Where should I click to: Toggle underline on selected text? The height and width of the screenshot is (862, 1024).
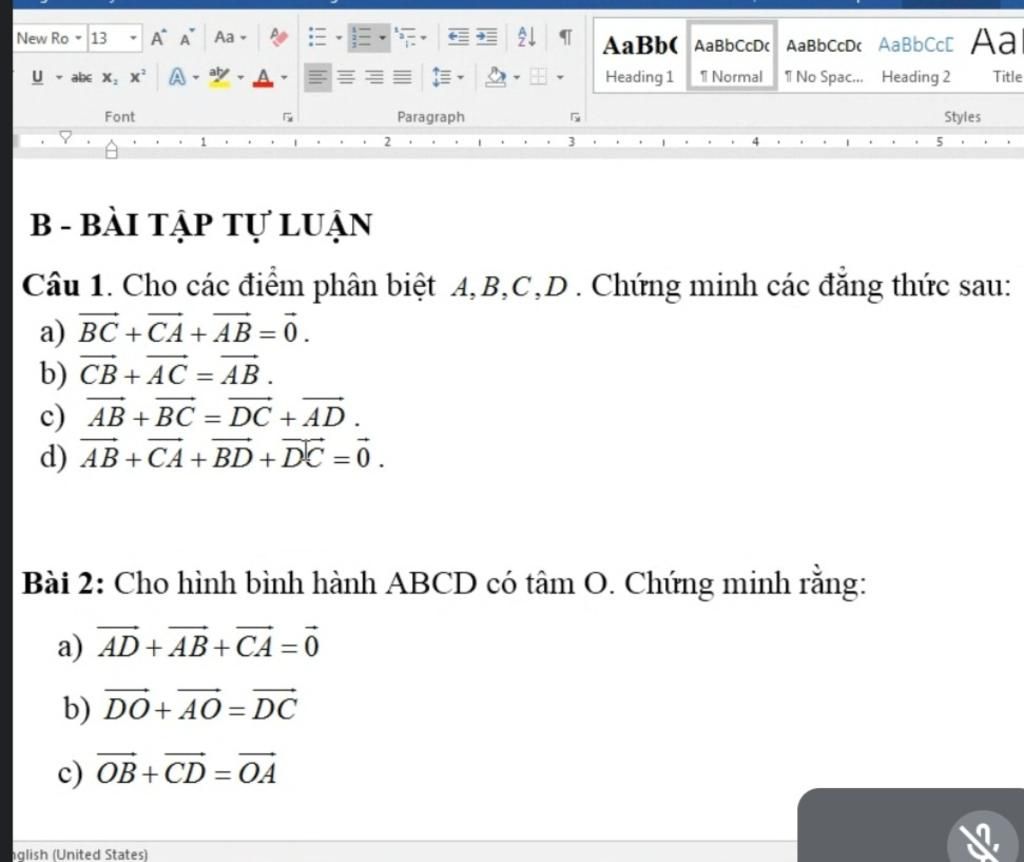[x=38, y=76]
